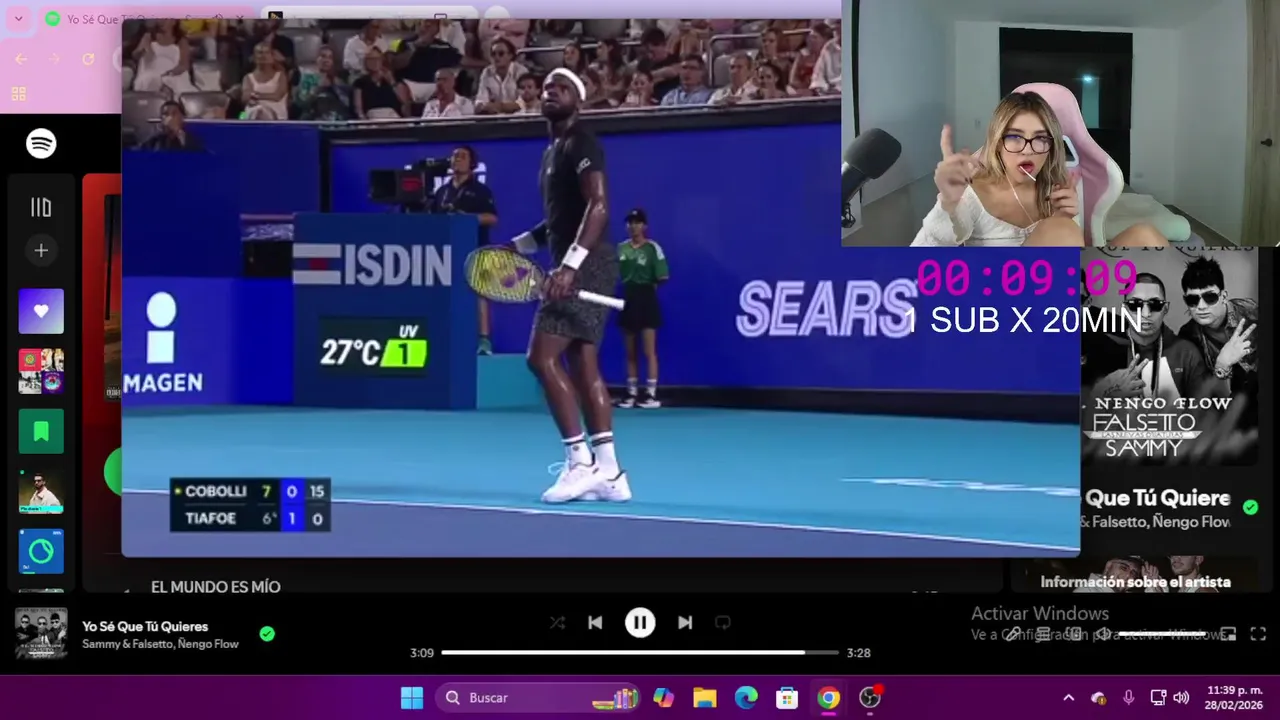1280x720 pixels.
Task: Open Google Chrome from the taskbar
Action: click(828, 698)
